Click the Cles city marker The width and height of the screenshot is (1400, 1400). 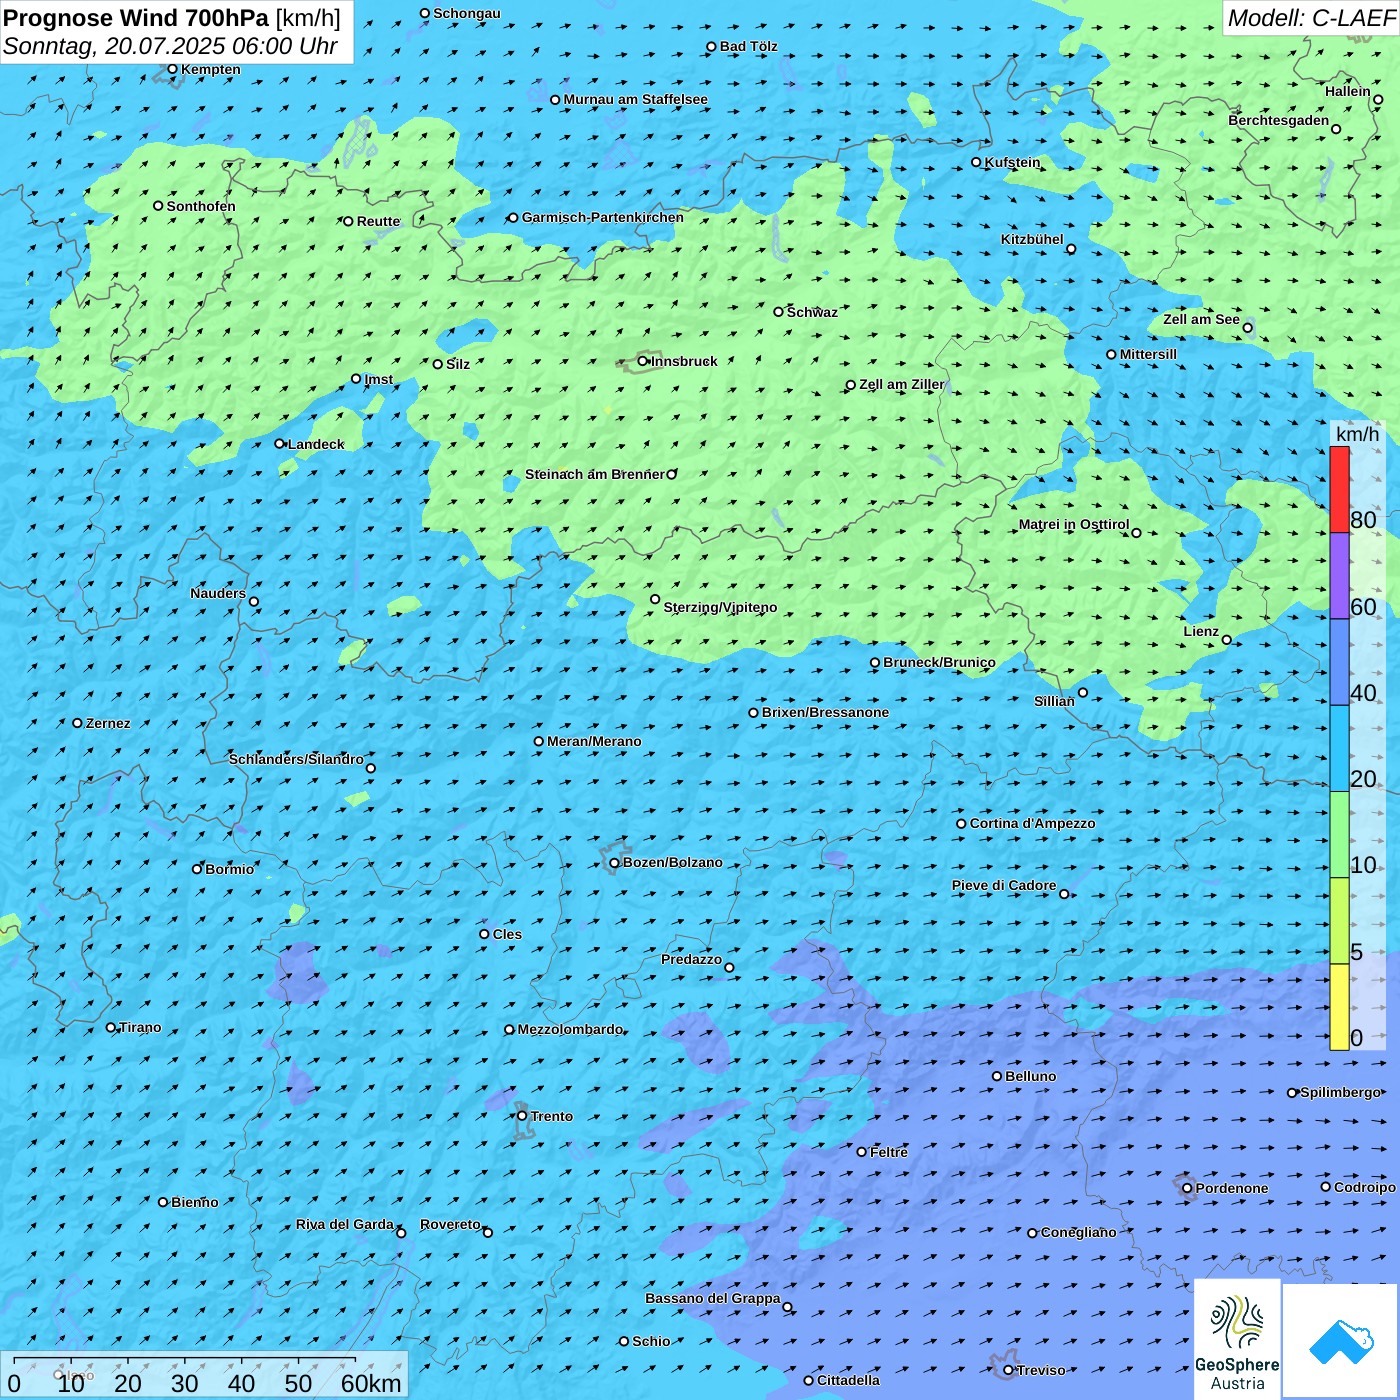[x=484, y=934]
